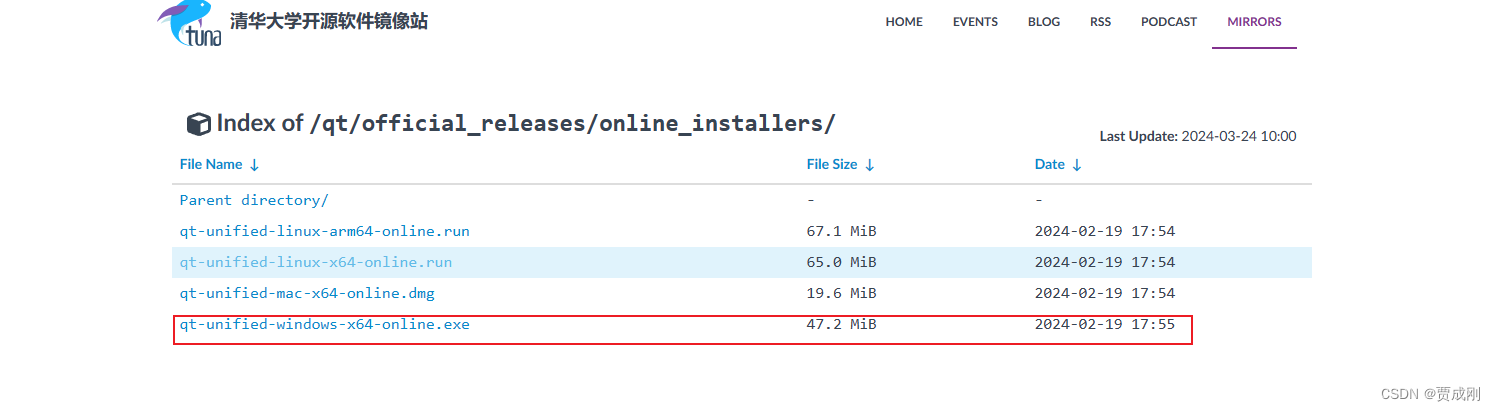
Task: Click the TUNA fish logo
Action: click(189, 23)
